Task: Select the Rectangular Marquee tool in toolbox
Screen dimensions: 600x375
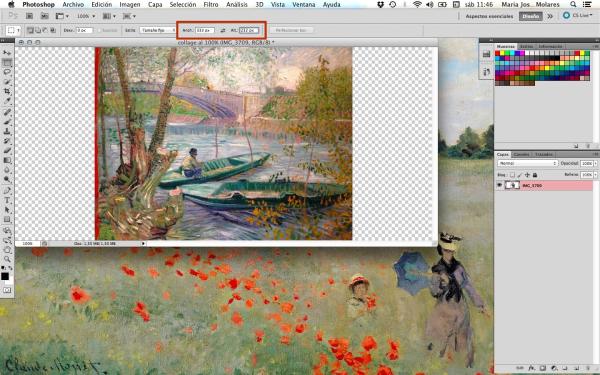Action: [7, 62]
